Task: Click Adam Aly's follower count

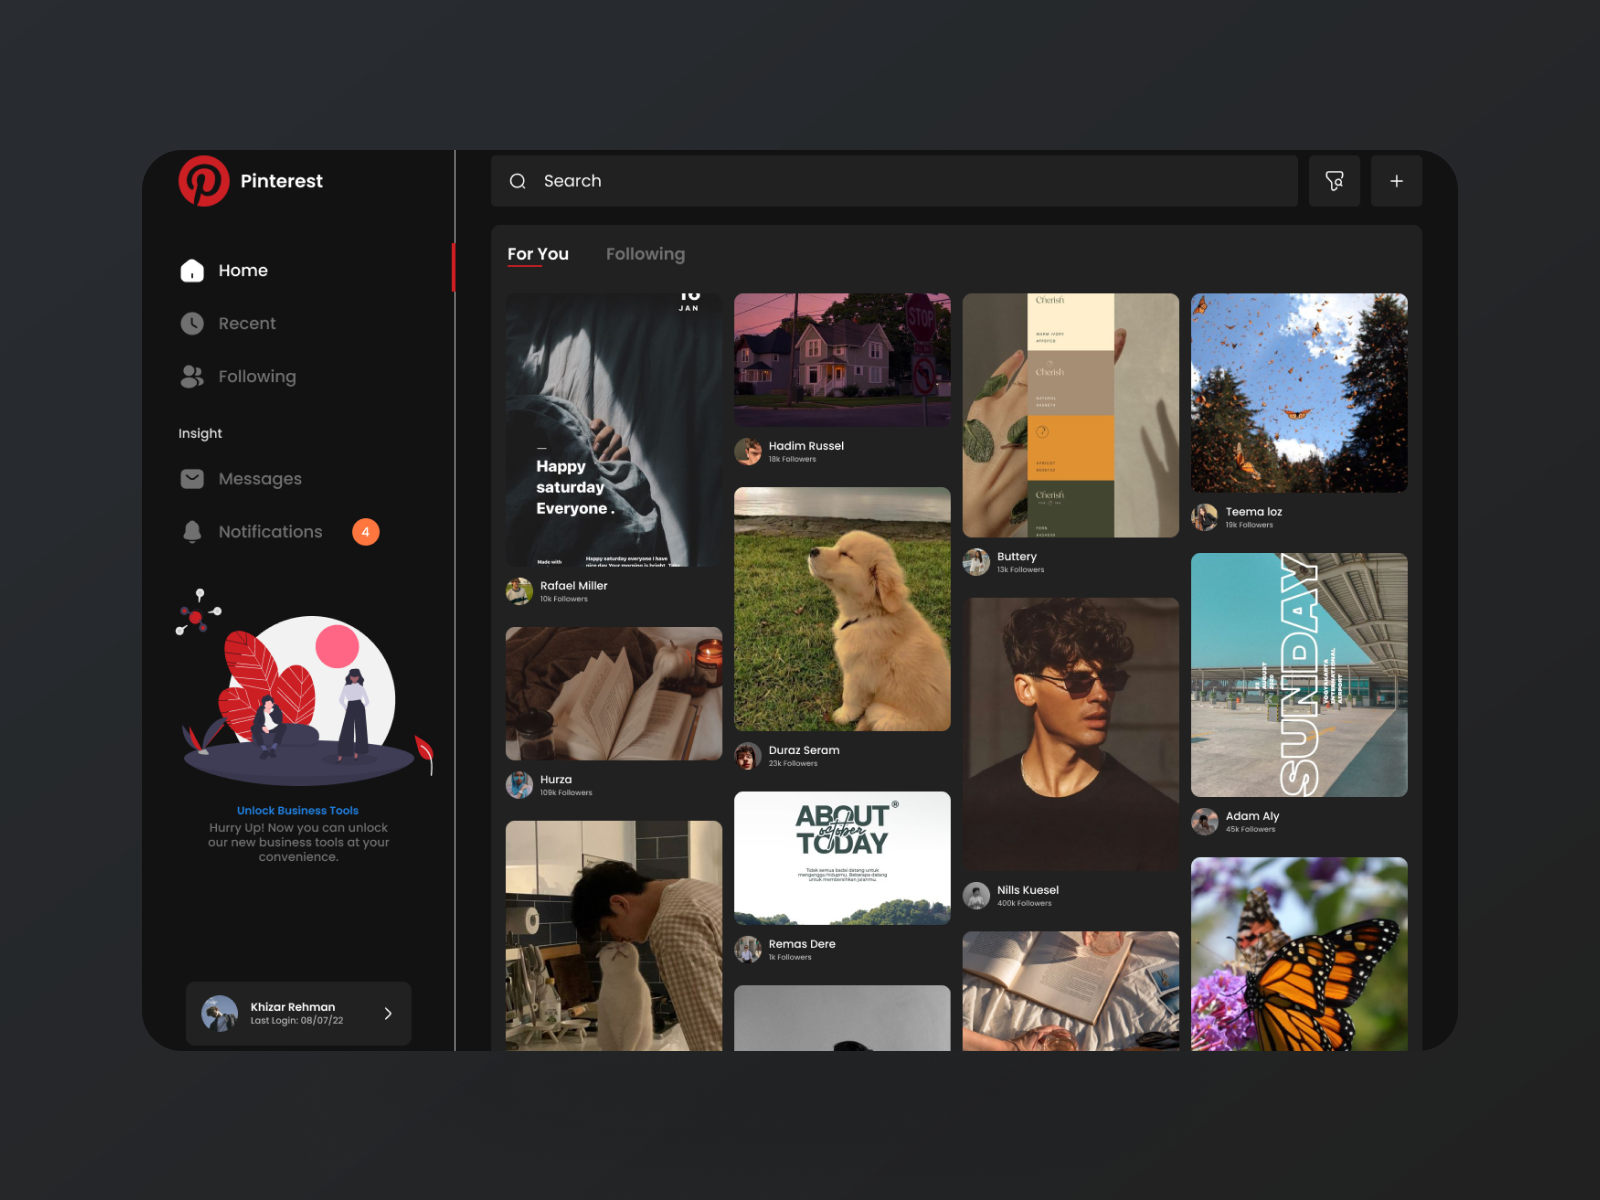Action: [1251, 829]
